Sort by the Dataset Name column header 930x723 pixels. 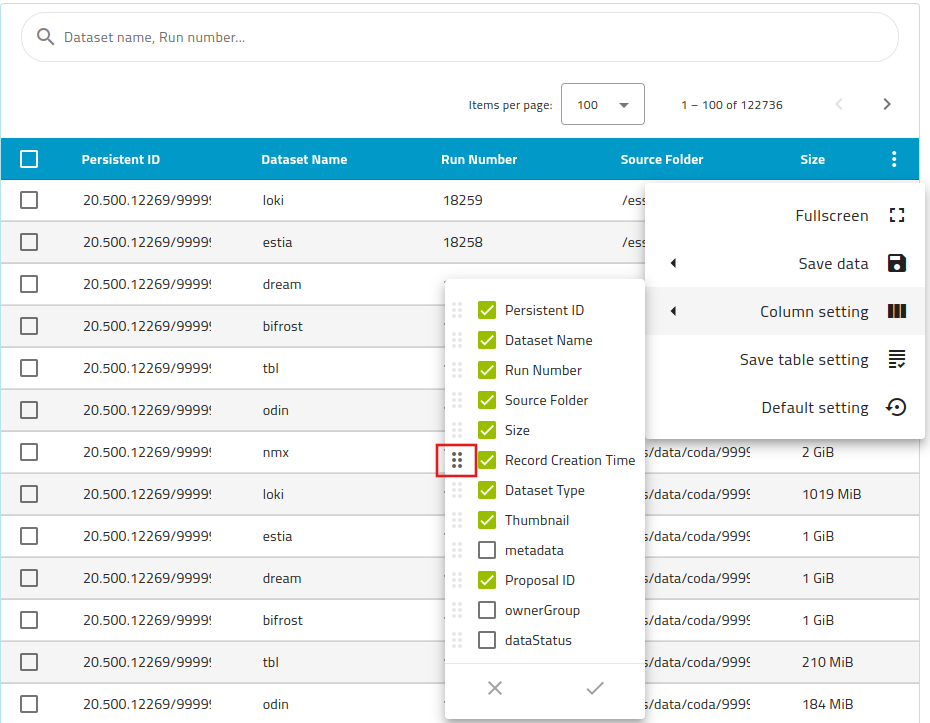304,160
